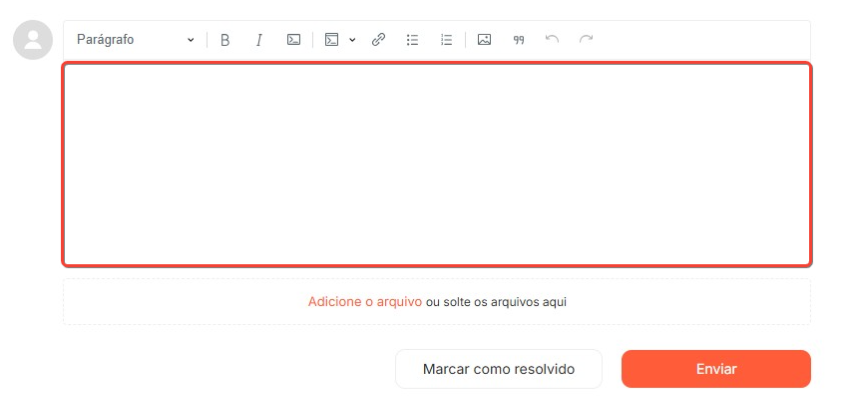
Task: Apply italic formatting with the I icon
Action: click(259, 40)
